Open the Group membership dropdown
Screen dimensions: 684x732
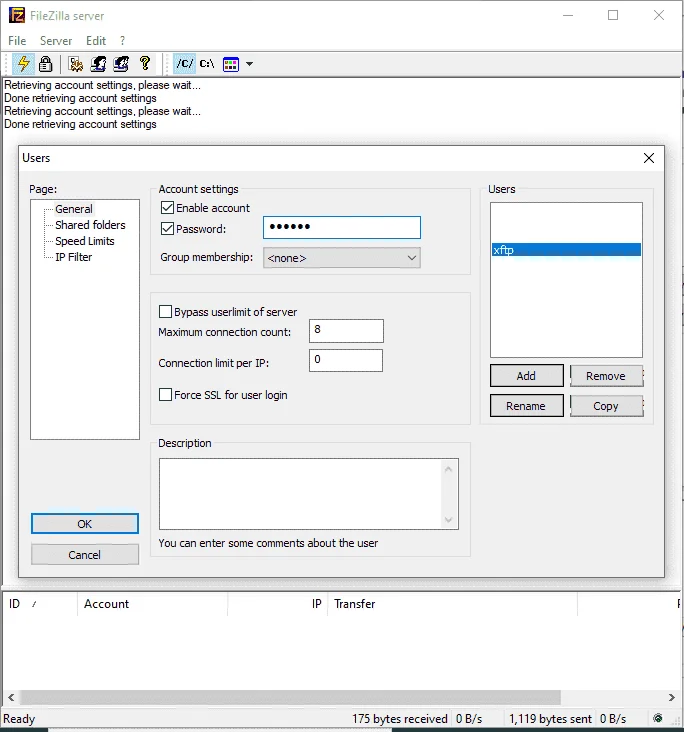(x=341, y=258)
